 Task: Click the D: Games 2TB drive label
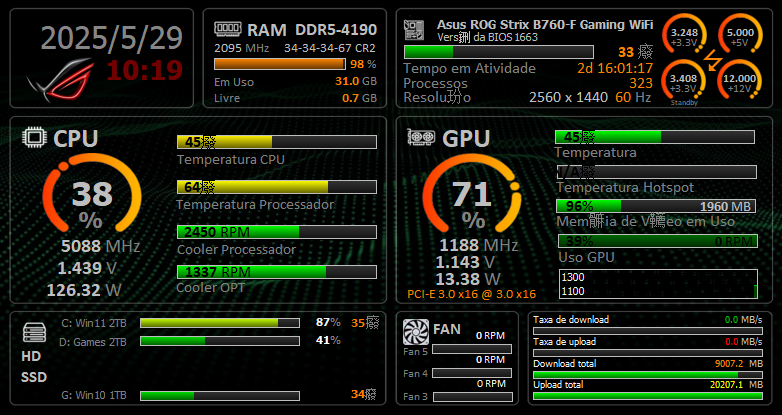point(94,341)
